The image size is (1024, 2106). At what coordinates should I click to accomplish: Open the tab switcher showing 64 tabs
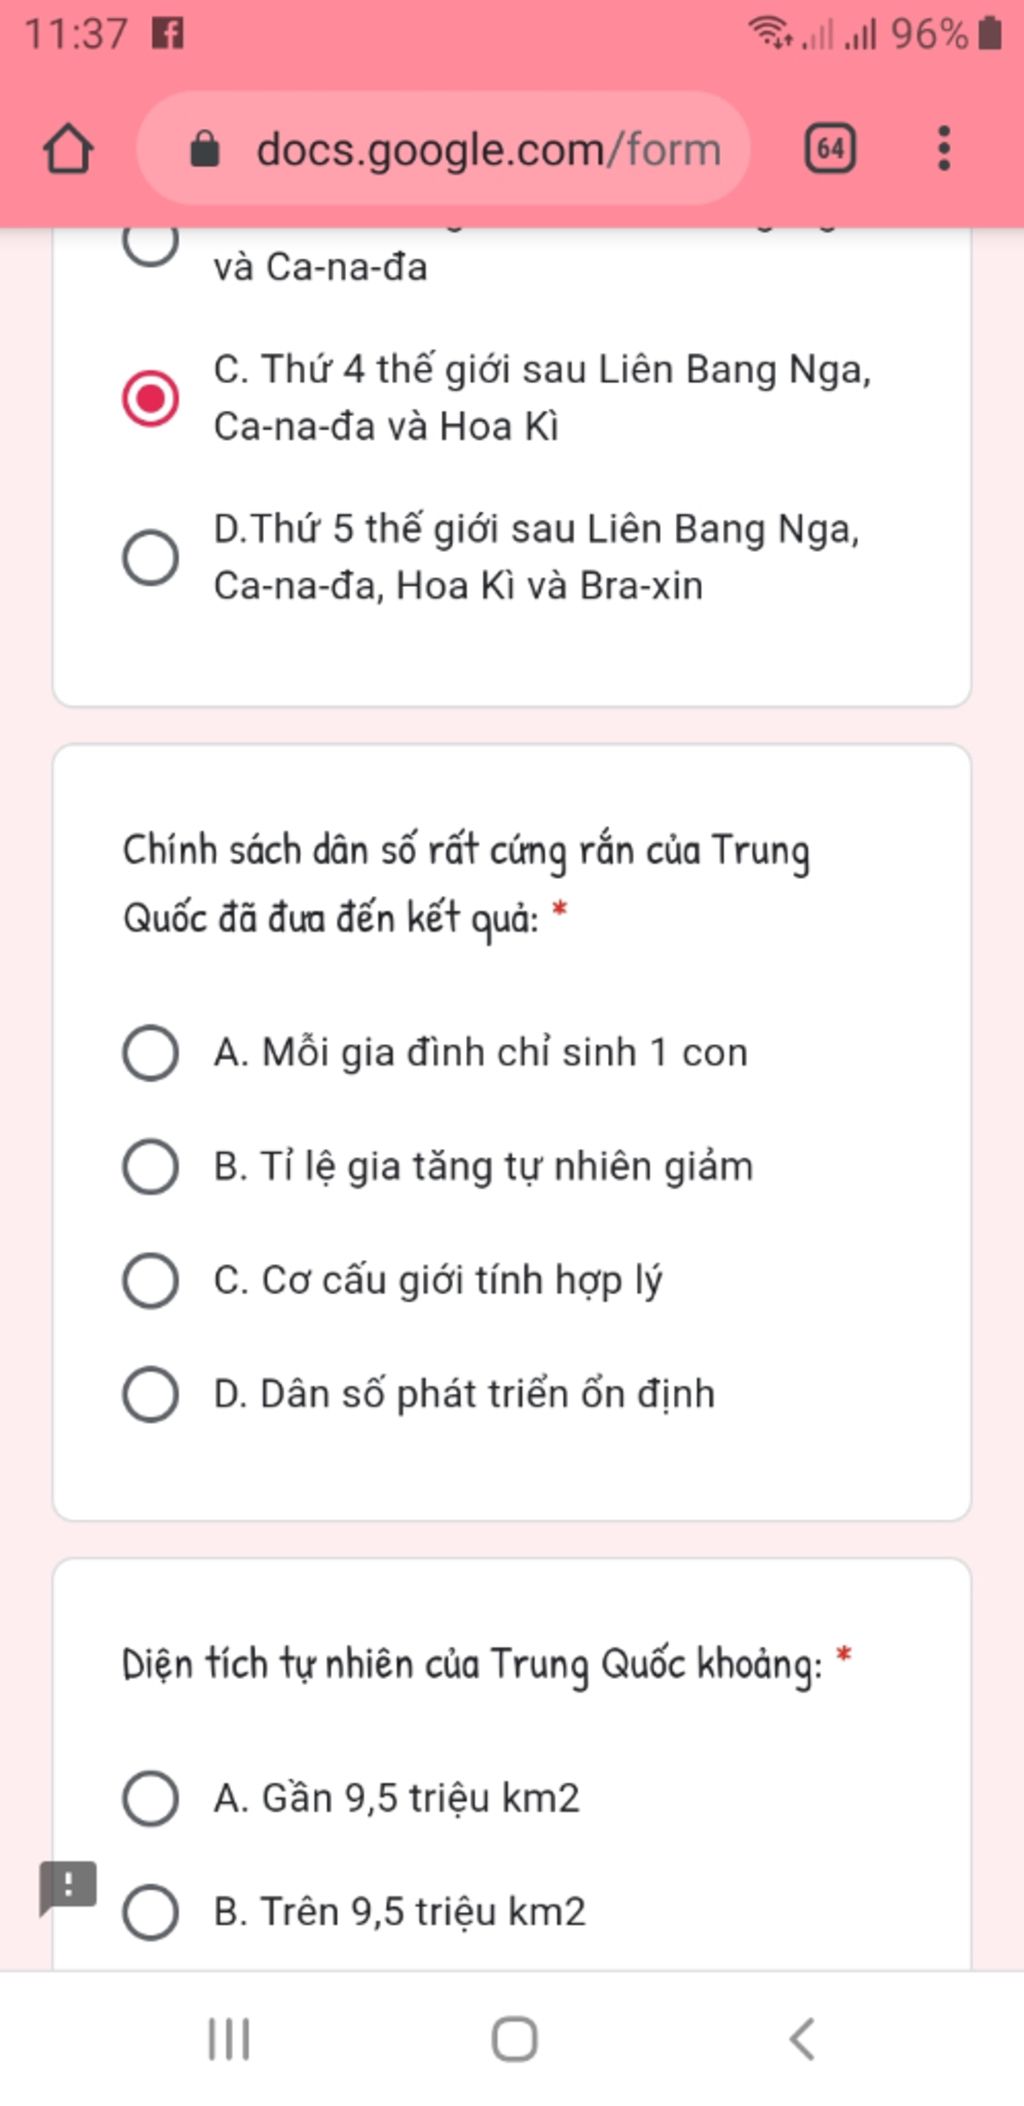(x=830, y=149)
